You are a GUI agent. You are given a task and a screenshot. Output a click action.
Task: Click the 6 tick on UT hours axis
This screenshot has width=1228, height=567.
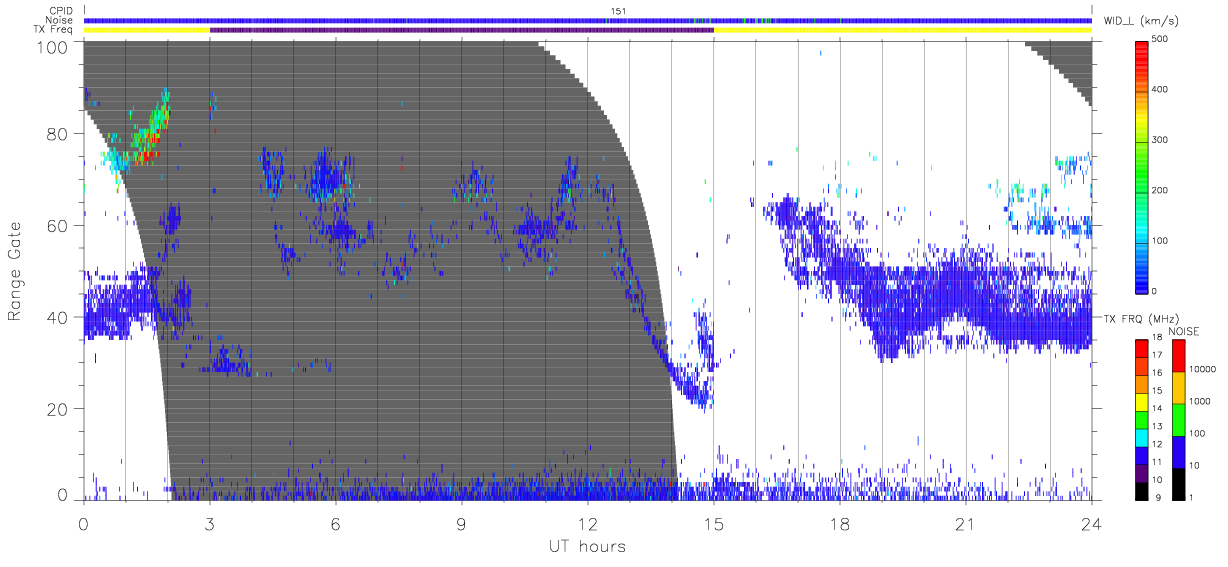(x=336, y=523)
